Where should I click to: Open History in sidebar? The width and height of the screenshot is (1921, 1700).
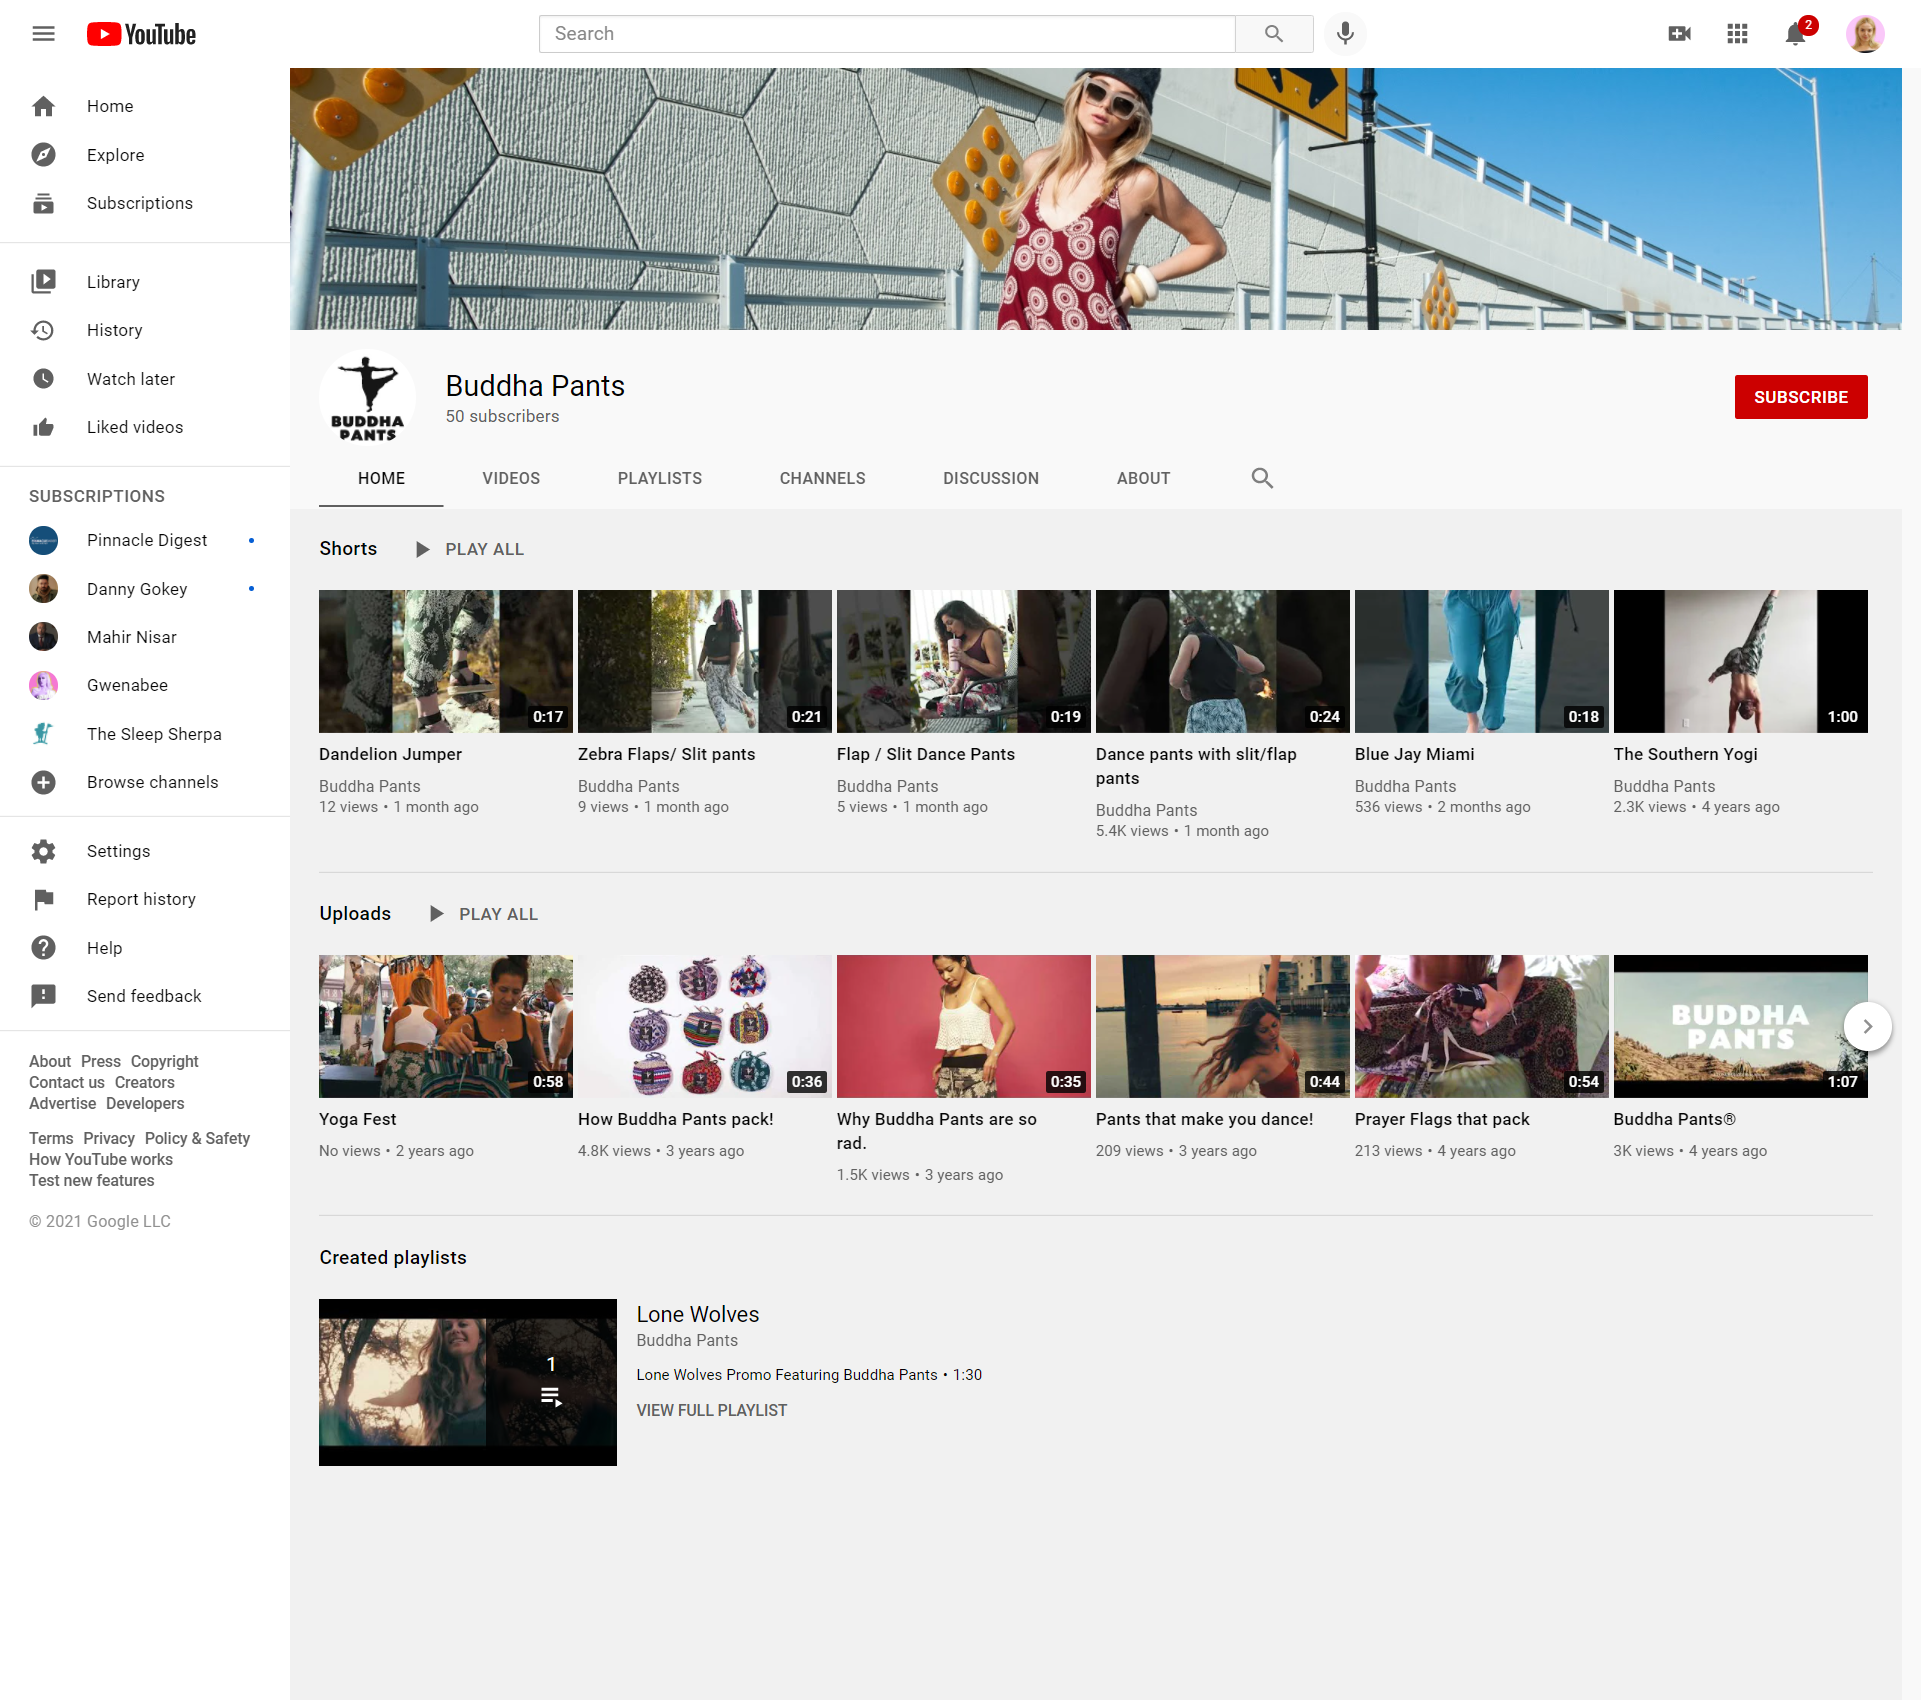(145, 330)
